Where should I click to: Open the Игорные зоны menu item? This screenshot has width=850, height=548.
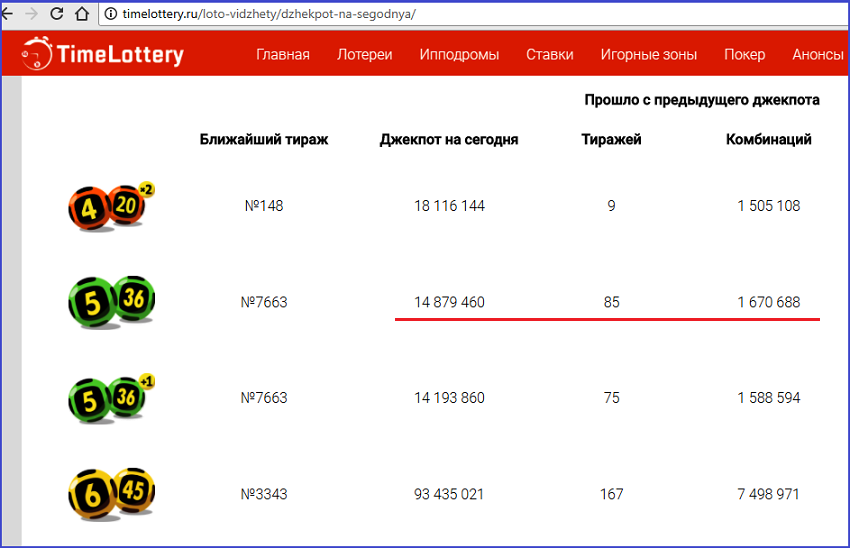point(649,55)
